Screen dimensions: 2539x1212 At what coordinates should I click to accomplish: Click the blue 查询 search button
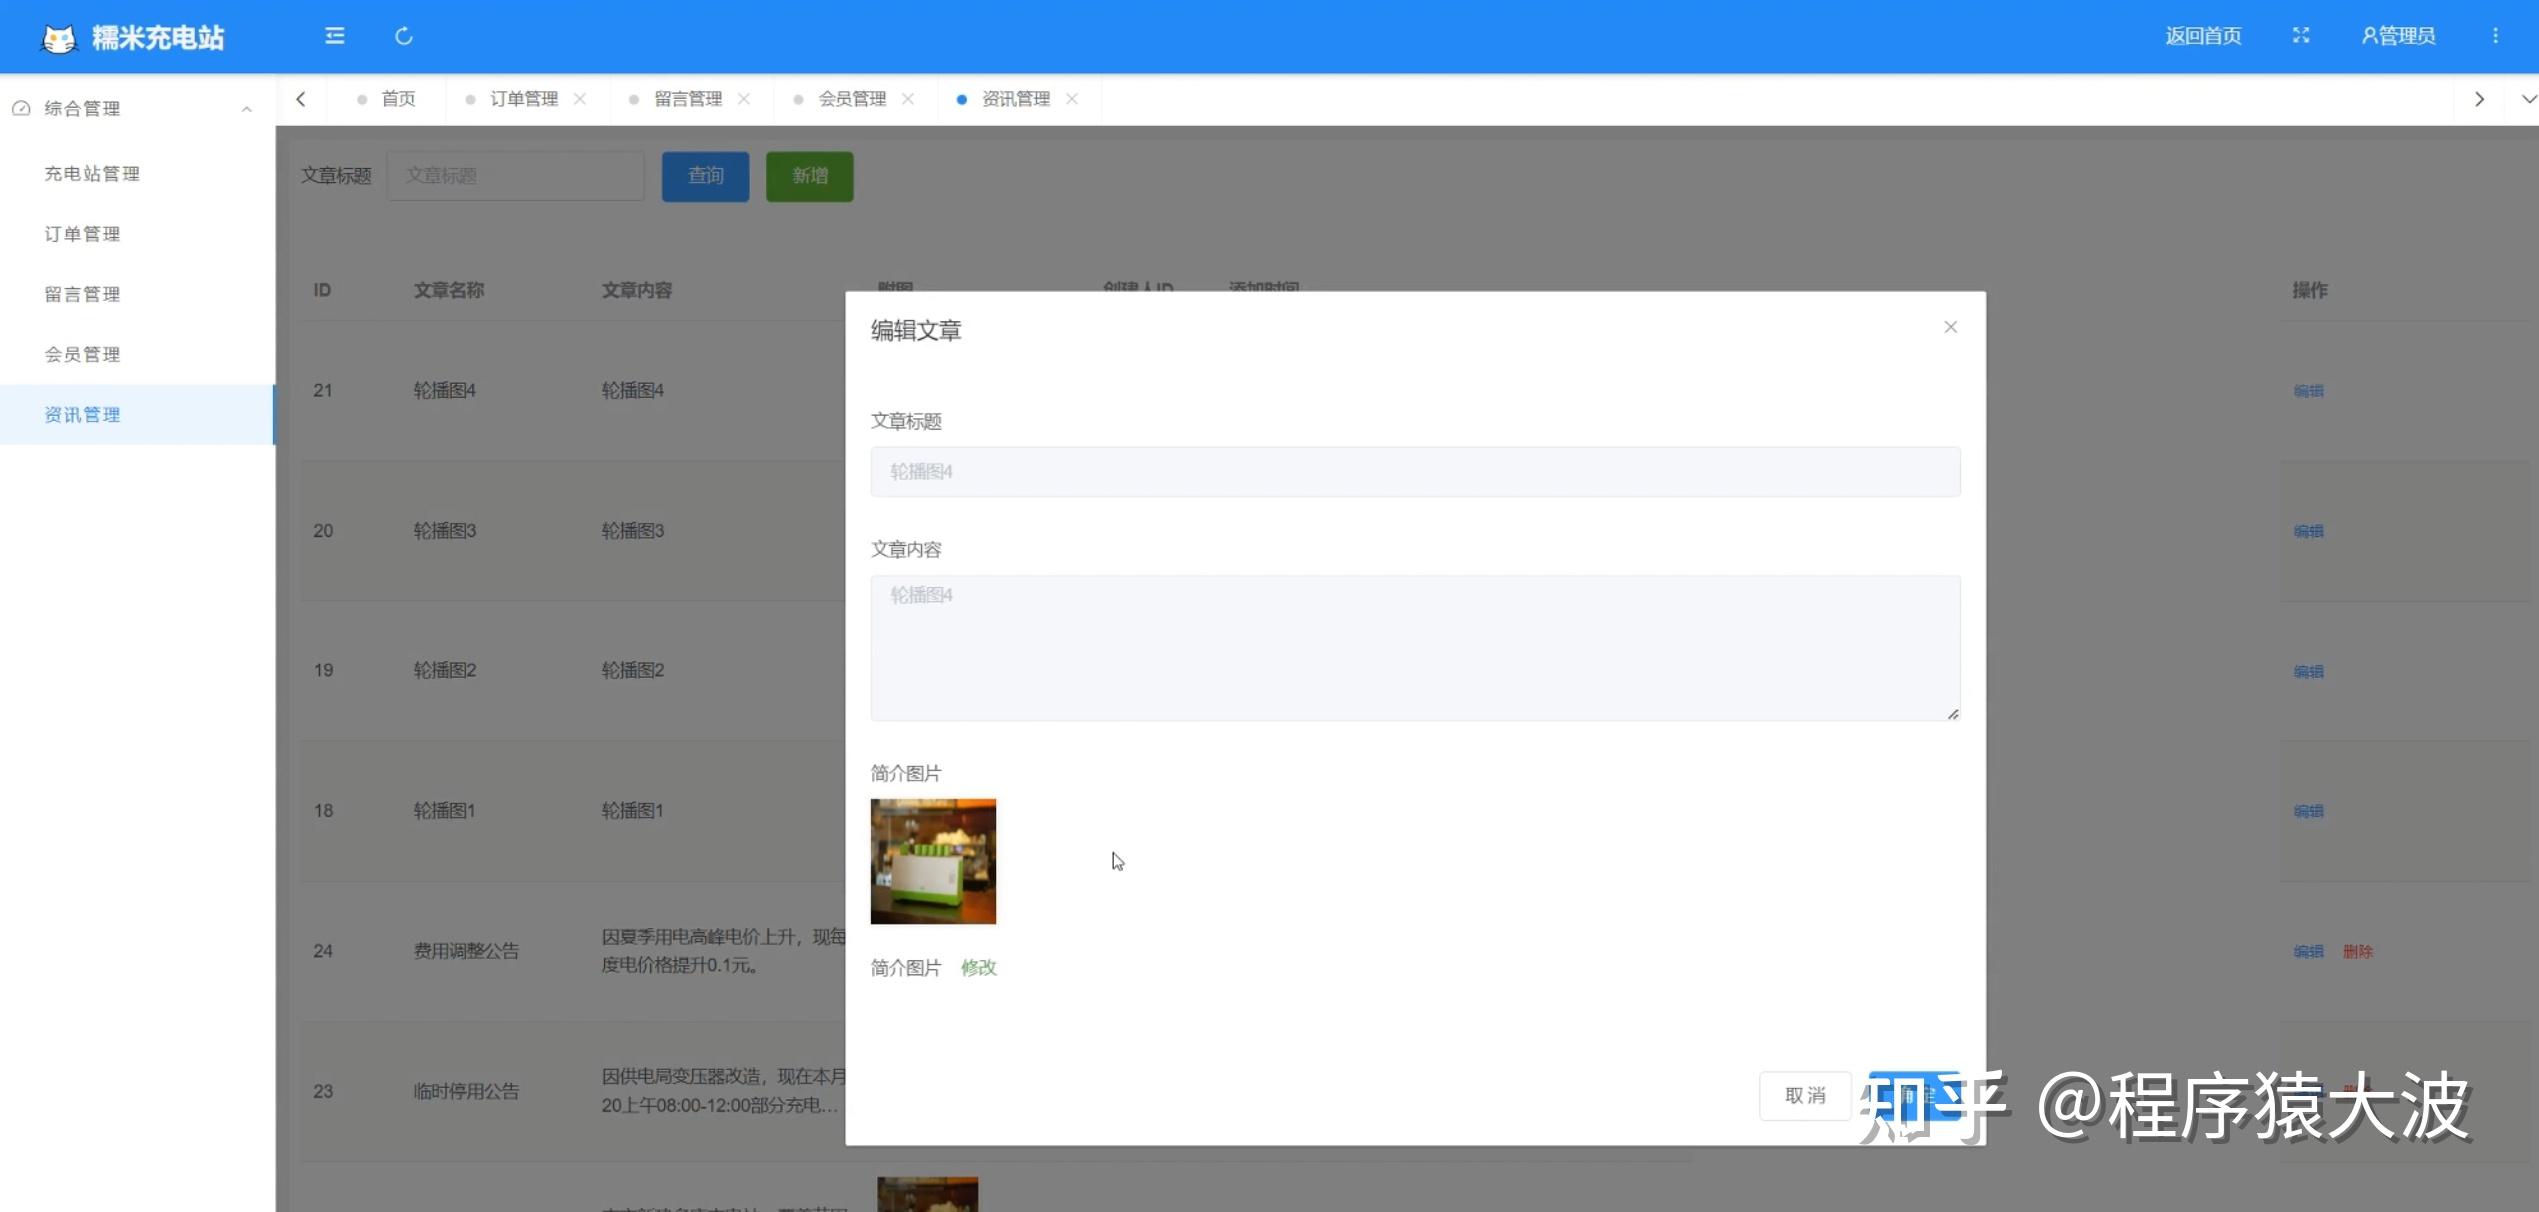pyautogui.click(x=705, y=176)
